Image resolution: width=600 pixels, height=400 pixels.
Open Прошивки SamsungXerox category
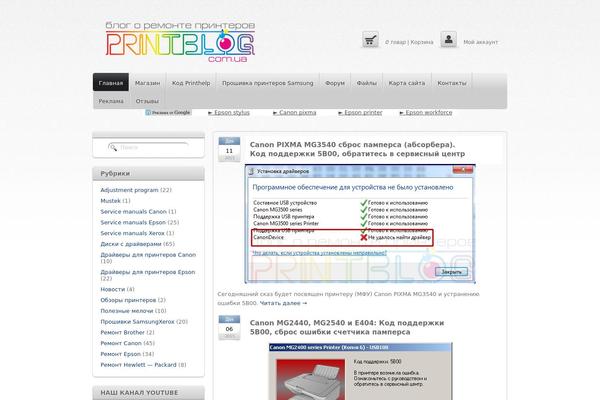[x=137, y=322]
